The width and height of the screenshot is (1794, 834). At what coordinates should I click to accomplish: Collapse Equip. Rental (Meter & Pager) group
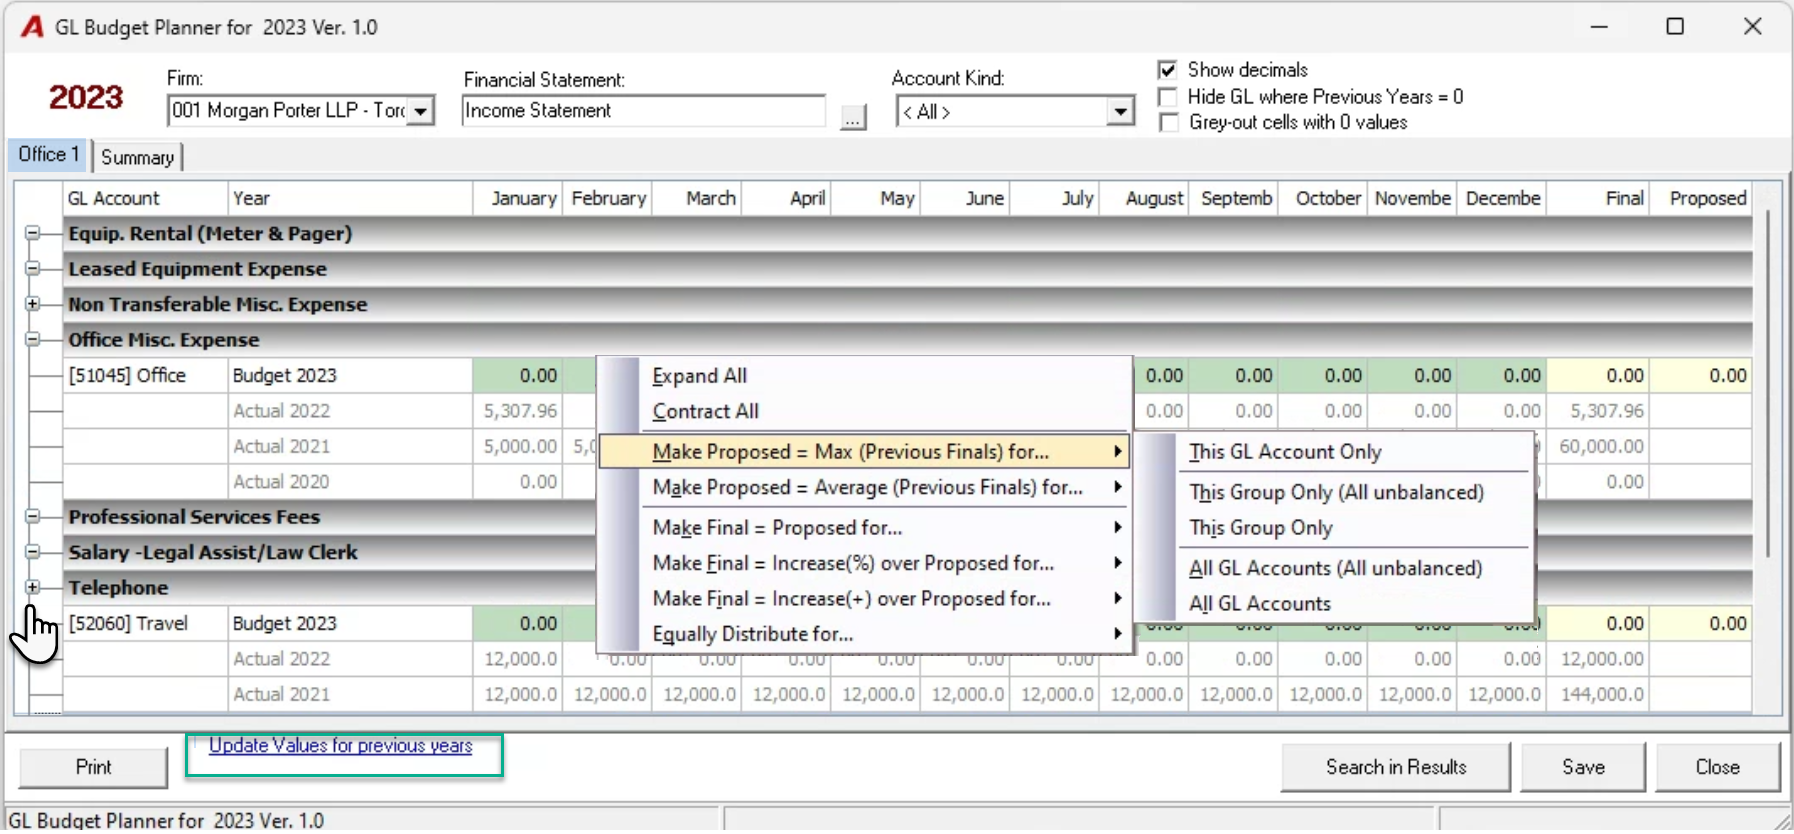32,233
